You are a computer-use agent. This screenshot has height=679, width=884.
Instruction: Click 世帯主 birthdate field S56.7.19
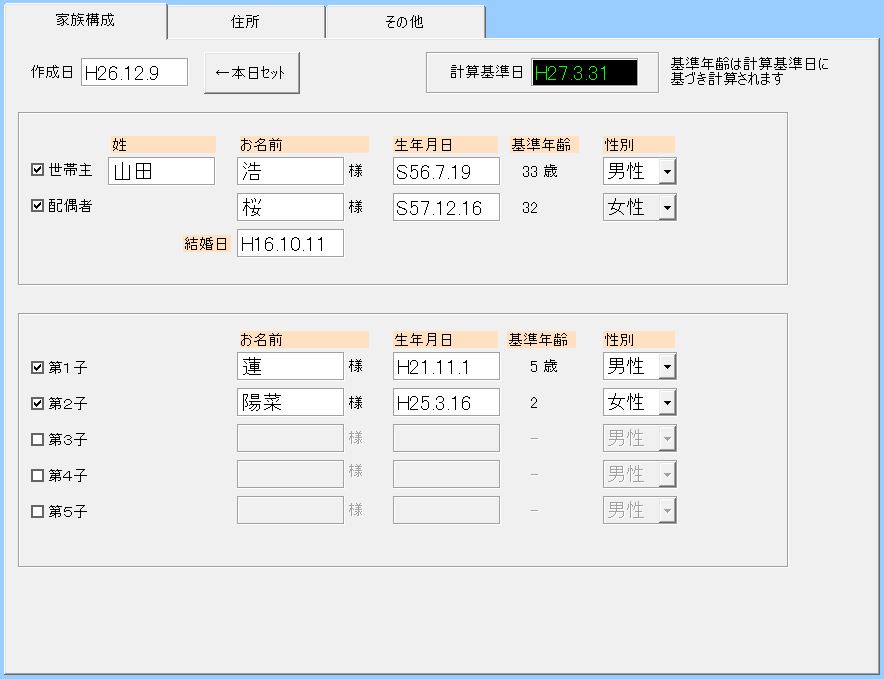pyautogui.click(x=446, y=171)
